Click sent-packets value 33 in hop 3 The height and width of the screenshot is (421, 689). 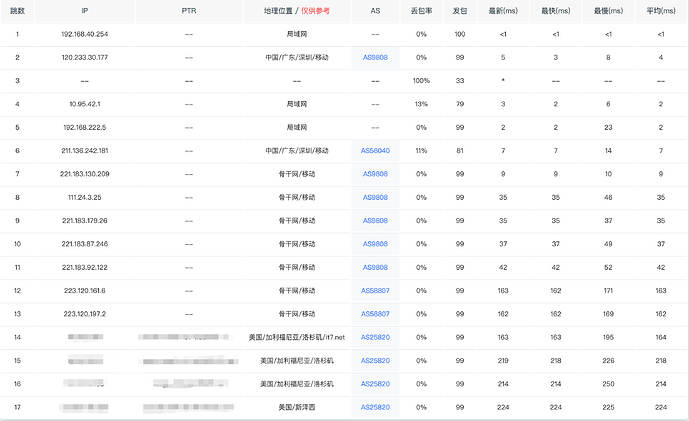(460, 81)
